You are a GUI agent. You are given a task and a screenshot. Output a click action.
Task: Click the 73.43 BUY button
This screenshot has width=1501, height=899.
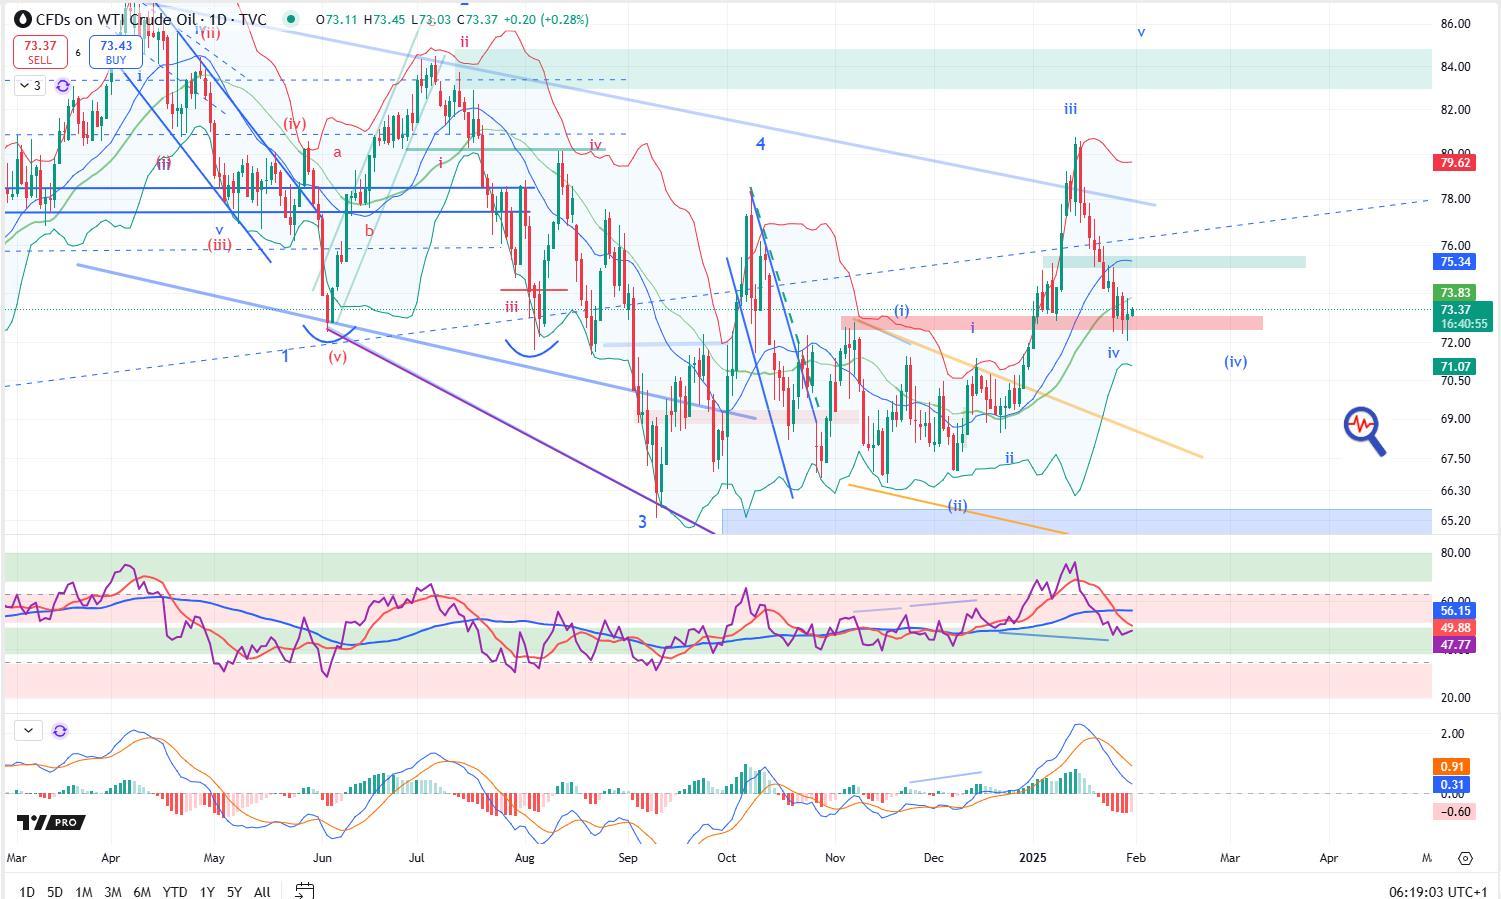(116, 52)
